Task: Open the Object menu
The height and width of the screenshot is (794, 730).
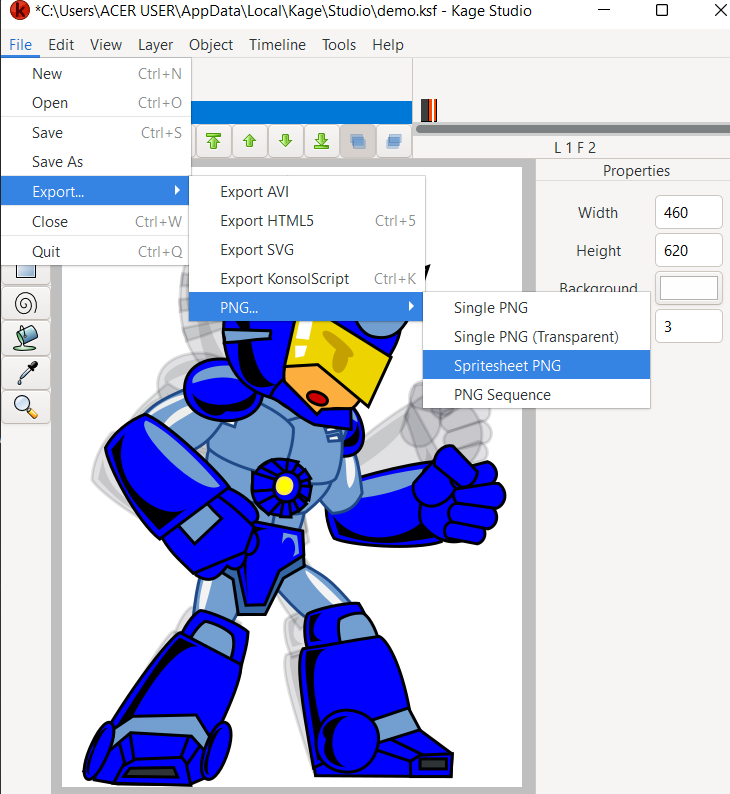Action: pyautogui.click(x=211, y=45)
